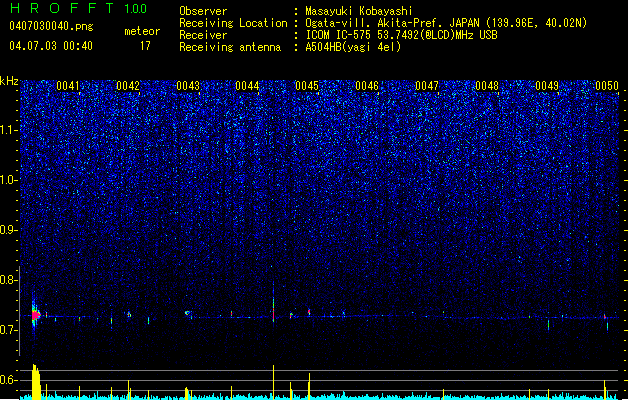Click the 'Observer' field label

(x=203, y=11)
